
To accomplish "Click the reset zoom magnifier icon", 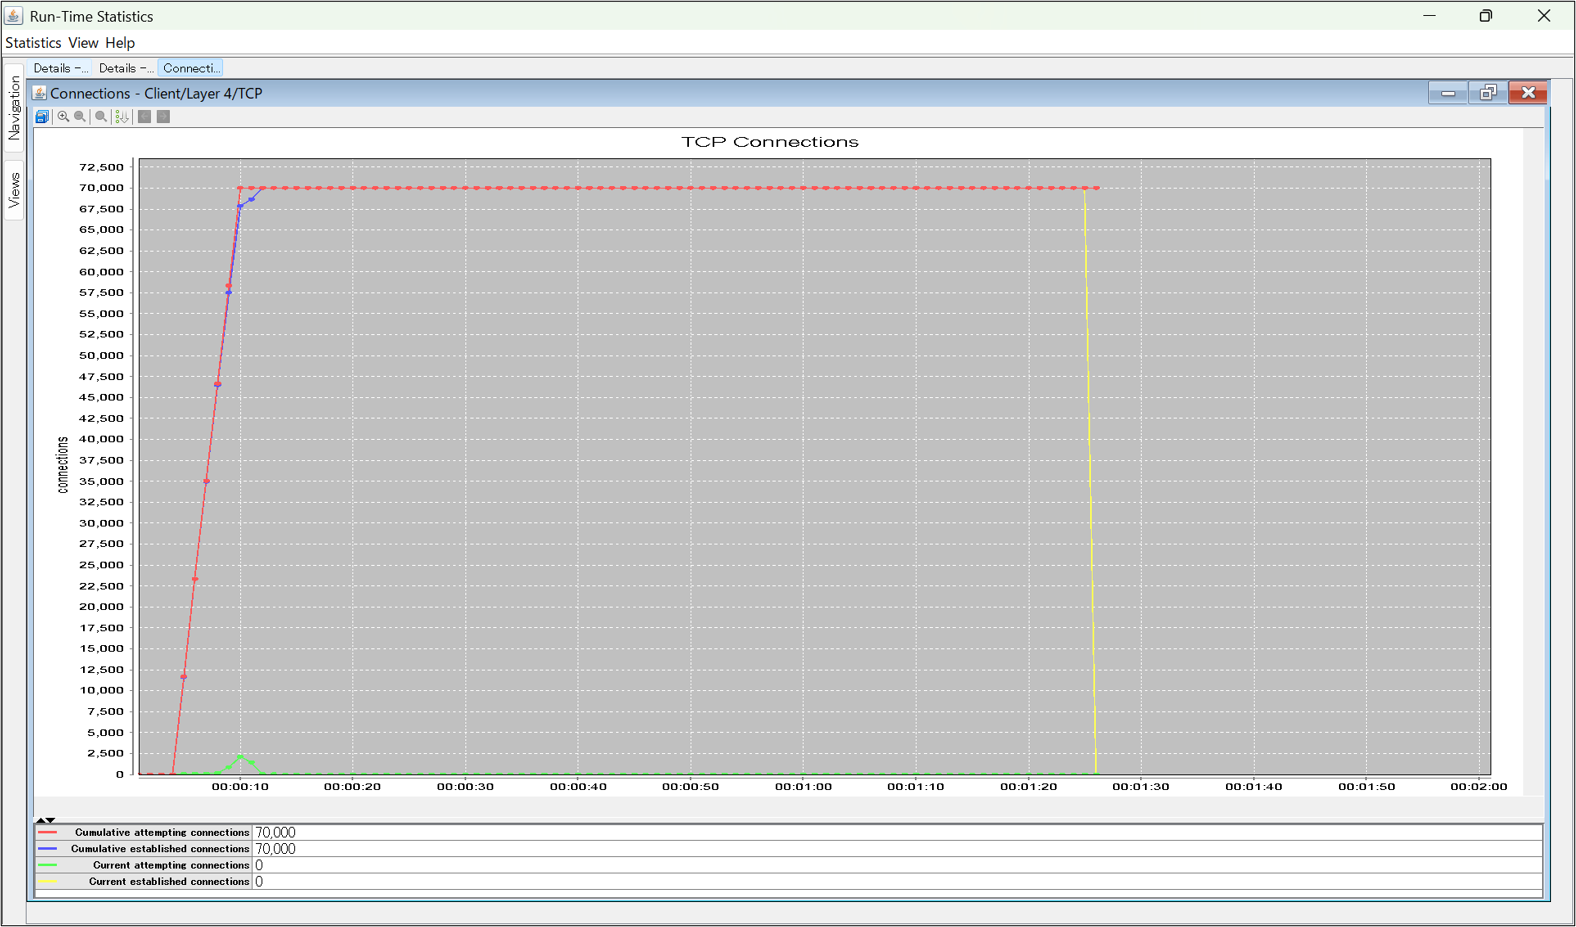I will 101,117.
